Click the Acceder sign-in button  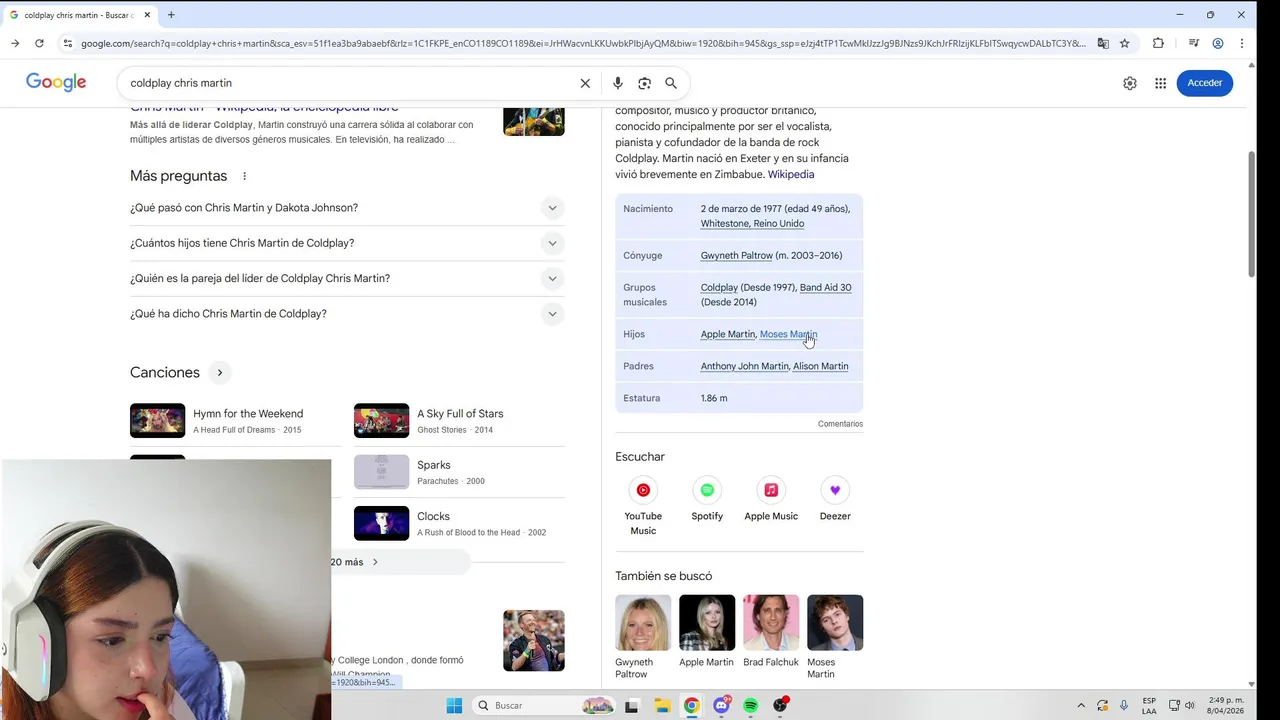tap(1204, 83)
